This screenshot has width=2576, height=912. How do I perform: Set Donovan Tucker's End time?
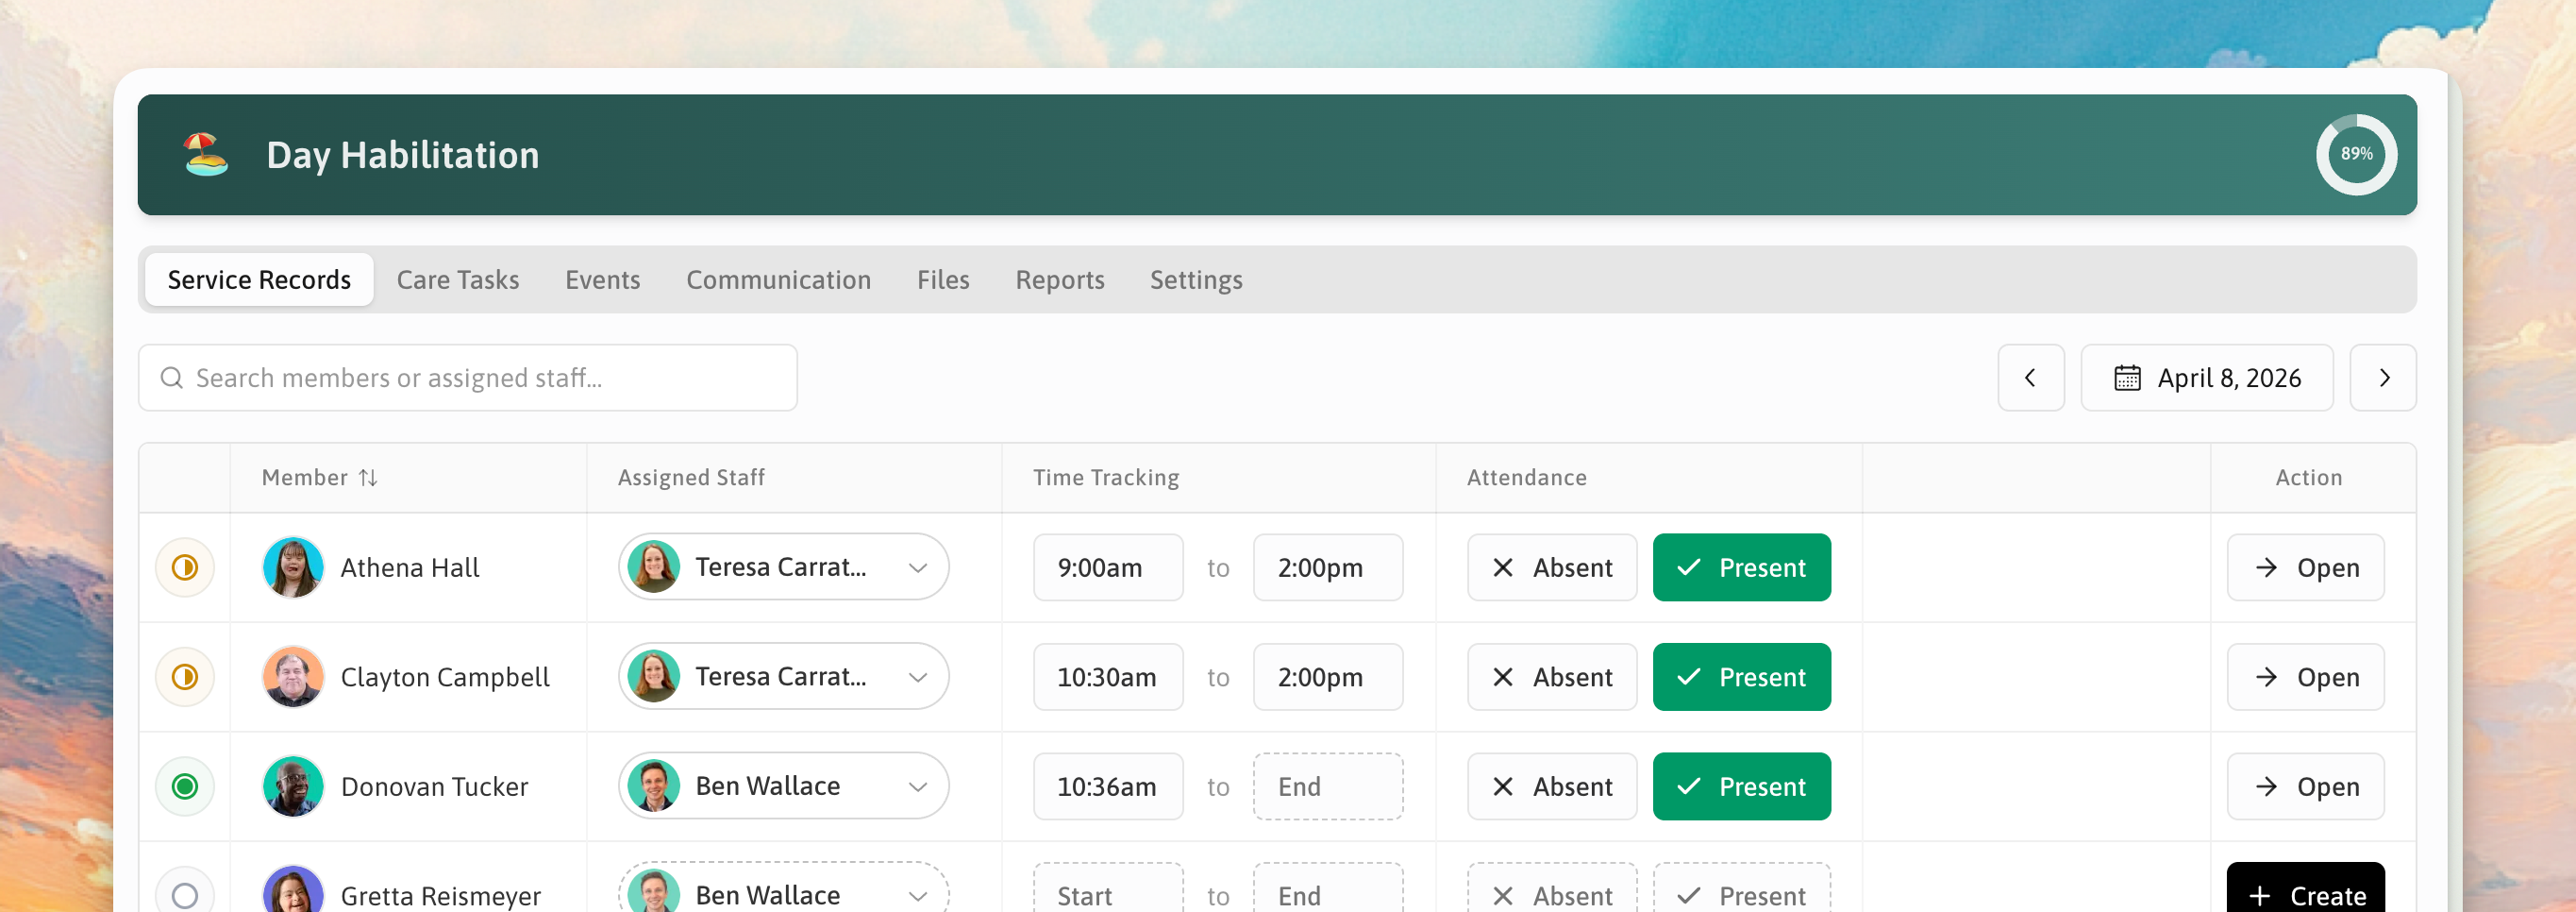coord(1328,787)
